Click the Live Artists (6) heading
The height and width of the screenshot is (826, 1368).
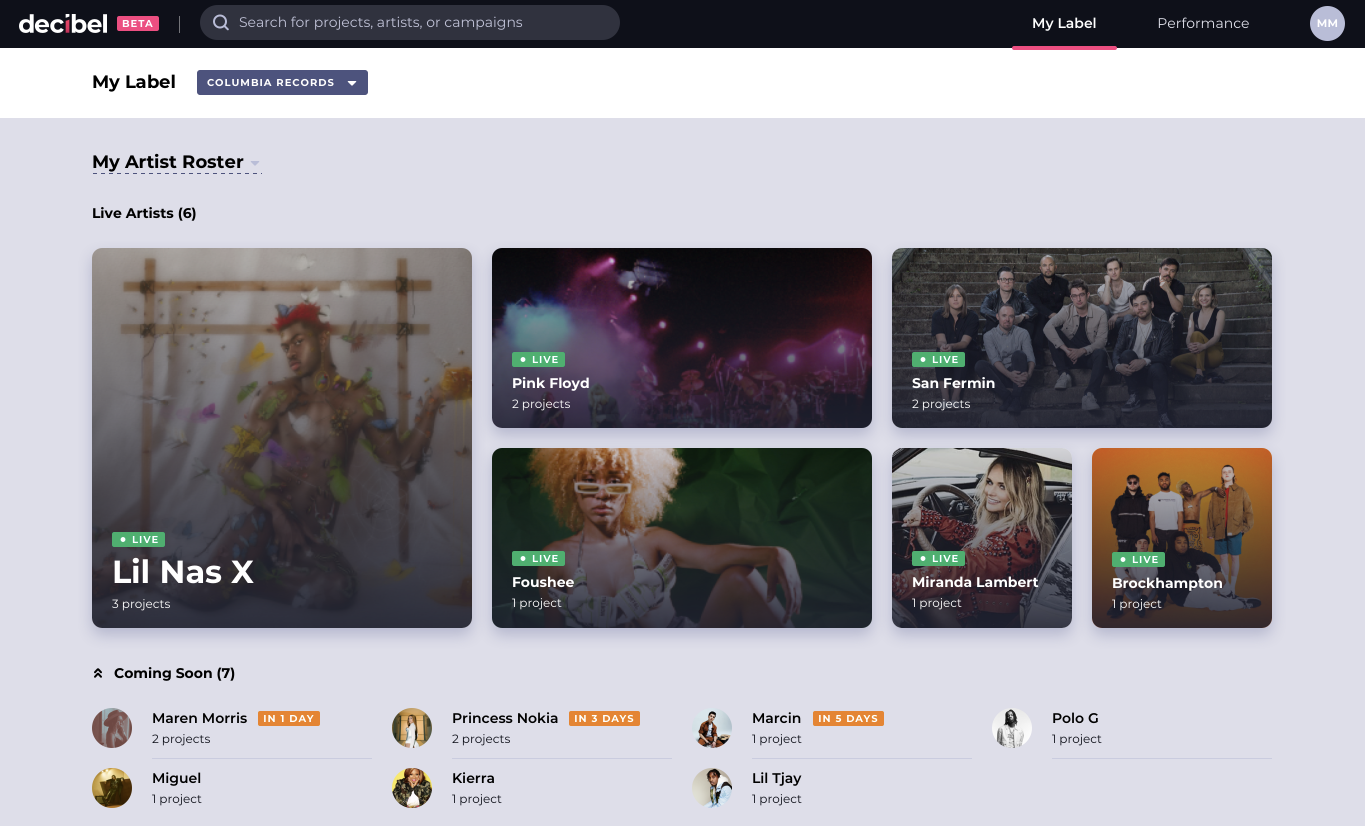144,213
